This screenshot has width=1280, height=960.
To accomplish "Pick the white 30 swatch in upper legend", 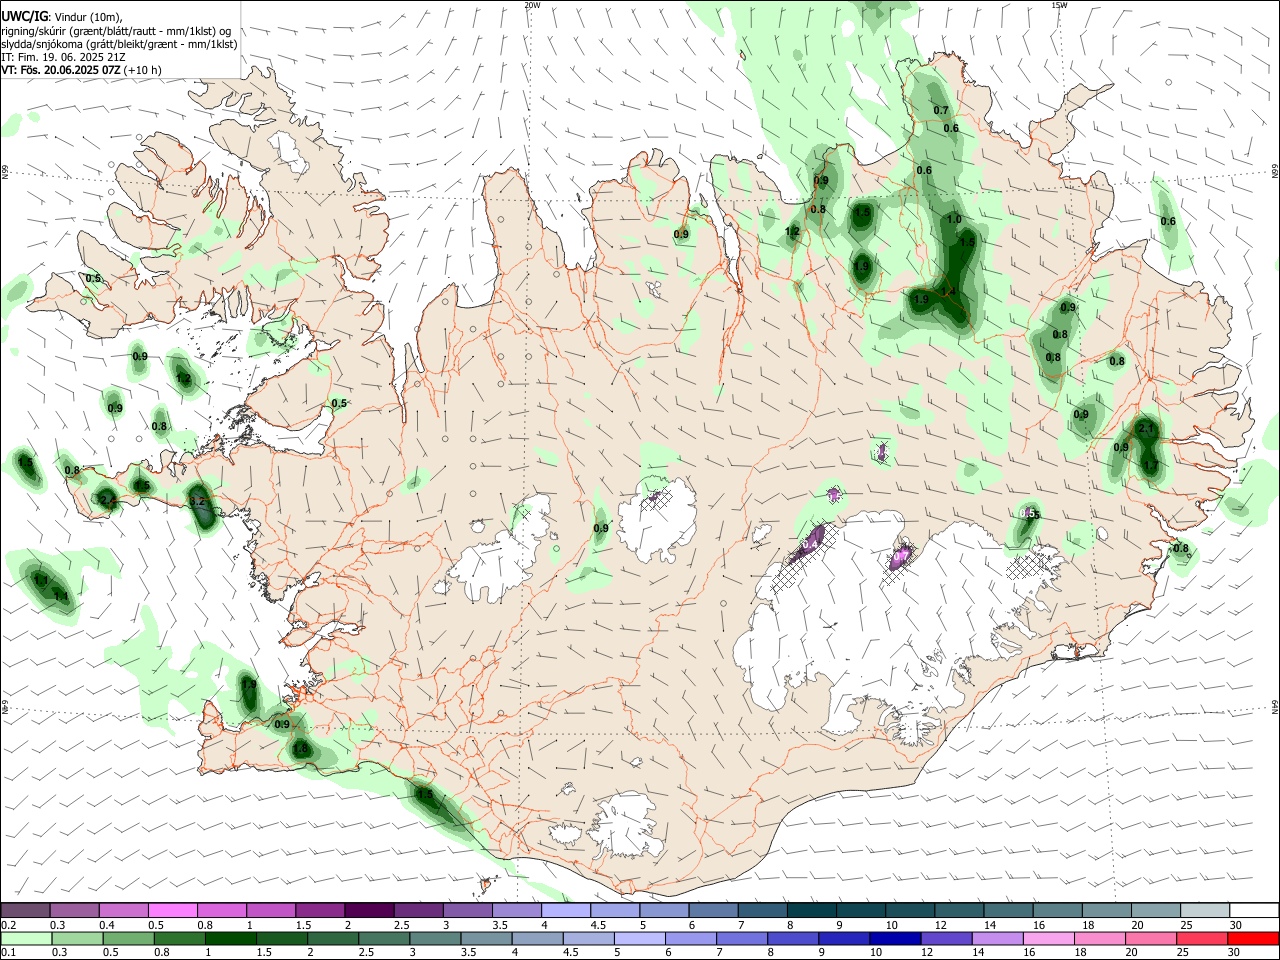I will tap(1255, 910).
